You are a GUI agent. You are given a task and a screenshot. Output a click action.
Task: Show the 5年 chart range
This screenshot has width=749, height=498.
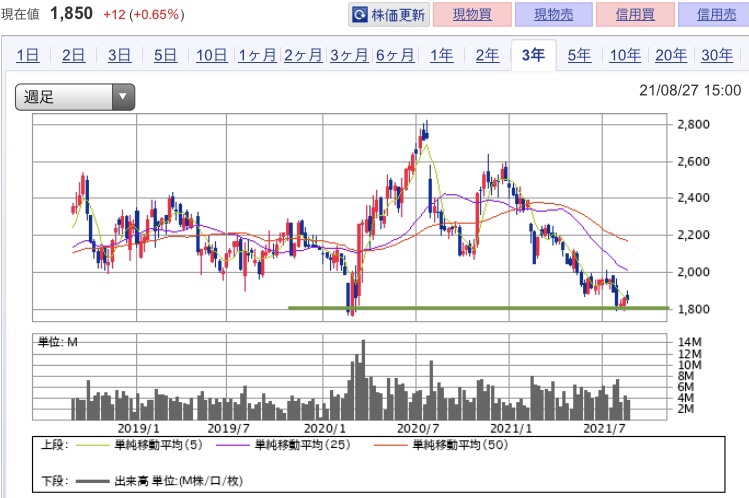579,55
